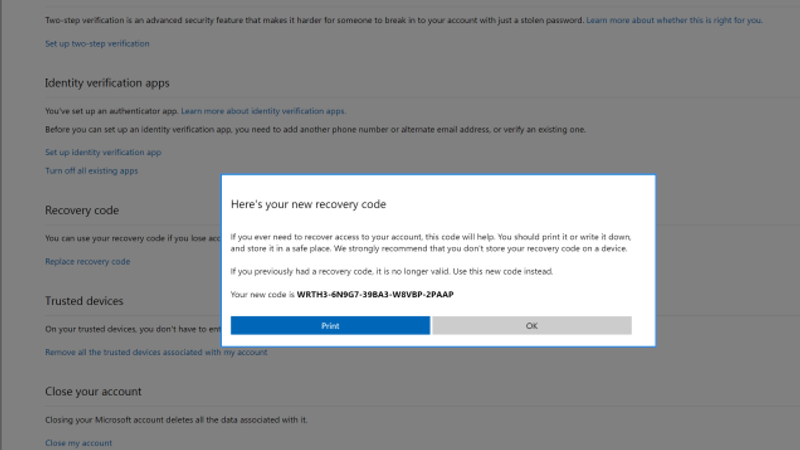Click 'Set up identity verification app' link

[x=103, y=152]
